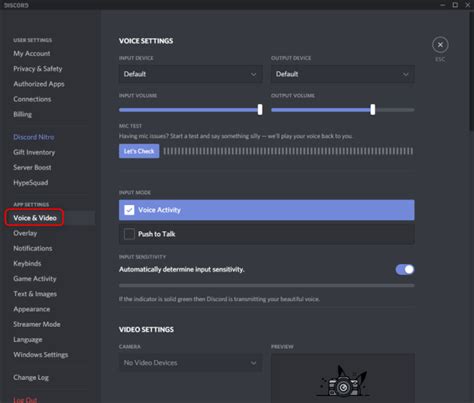Click the Input Device chevron arrow
Image resolution: width=474 pixels, height=403 pixels.
pyautogui.click(x=253, y=74)
